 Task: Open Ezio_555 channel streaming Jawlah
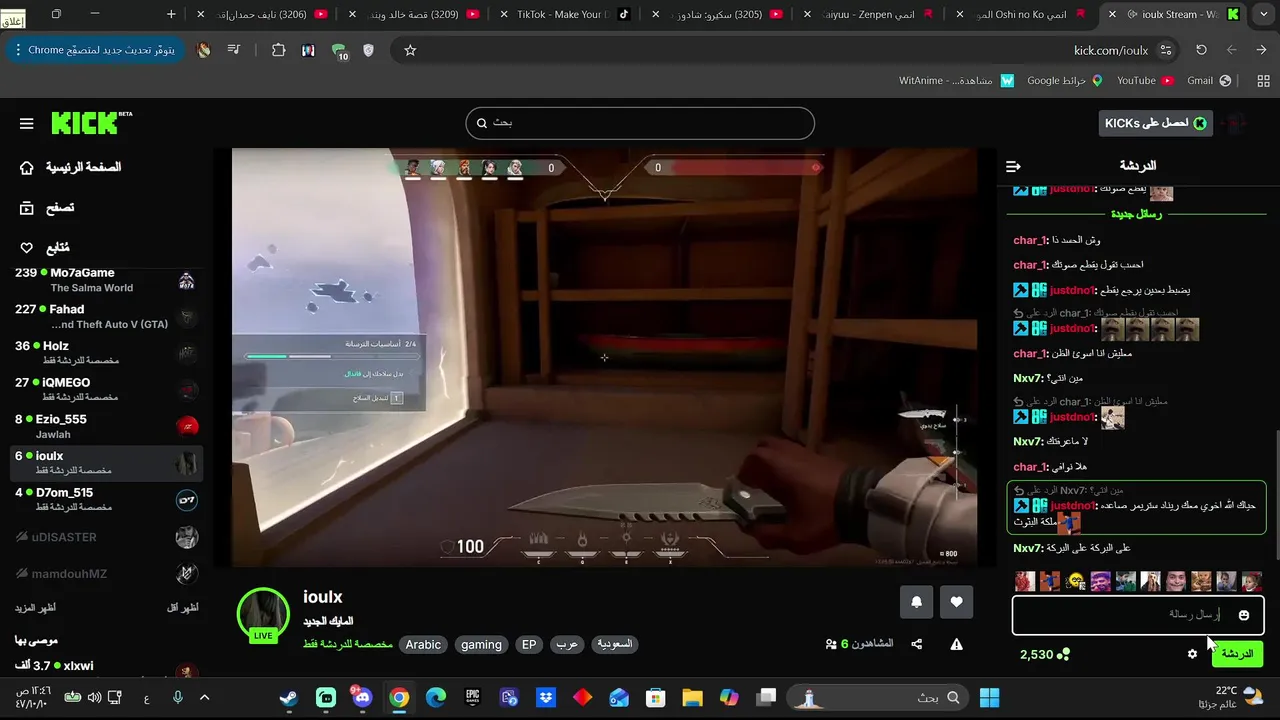pos(106,426)
